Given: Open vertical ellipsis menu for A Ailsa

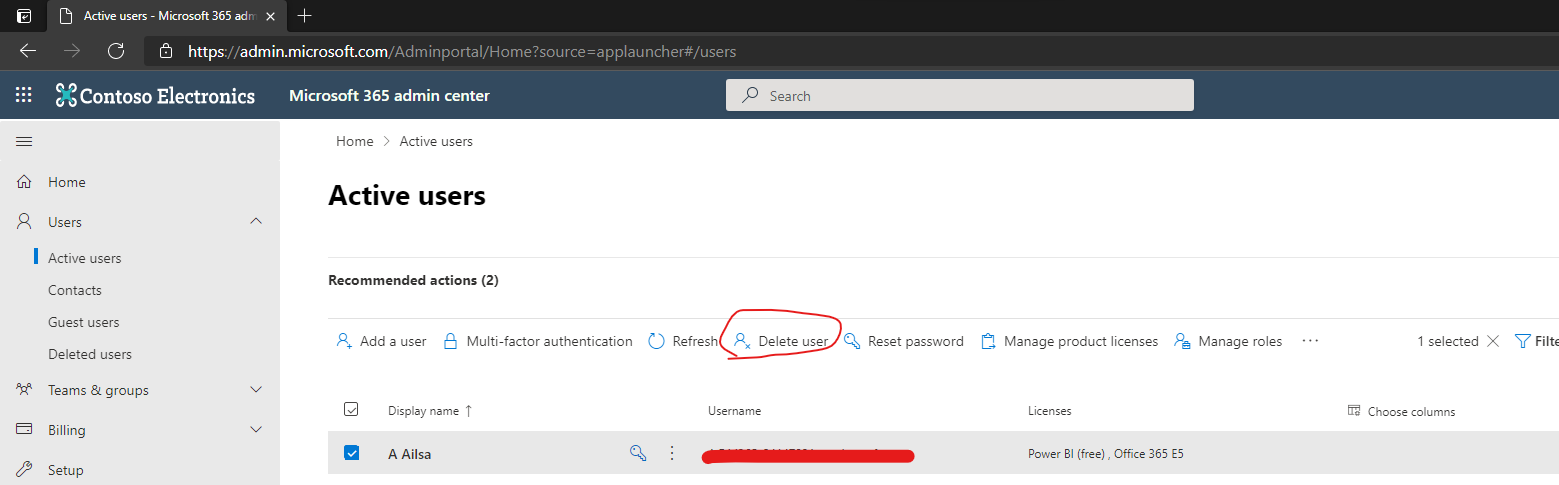Looking at the screenshot, I should 672,453.
